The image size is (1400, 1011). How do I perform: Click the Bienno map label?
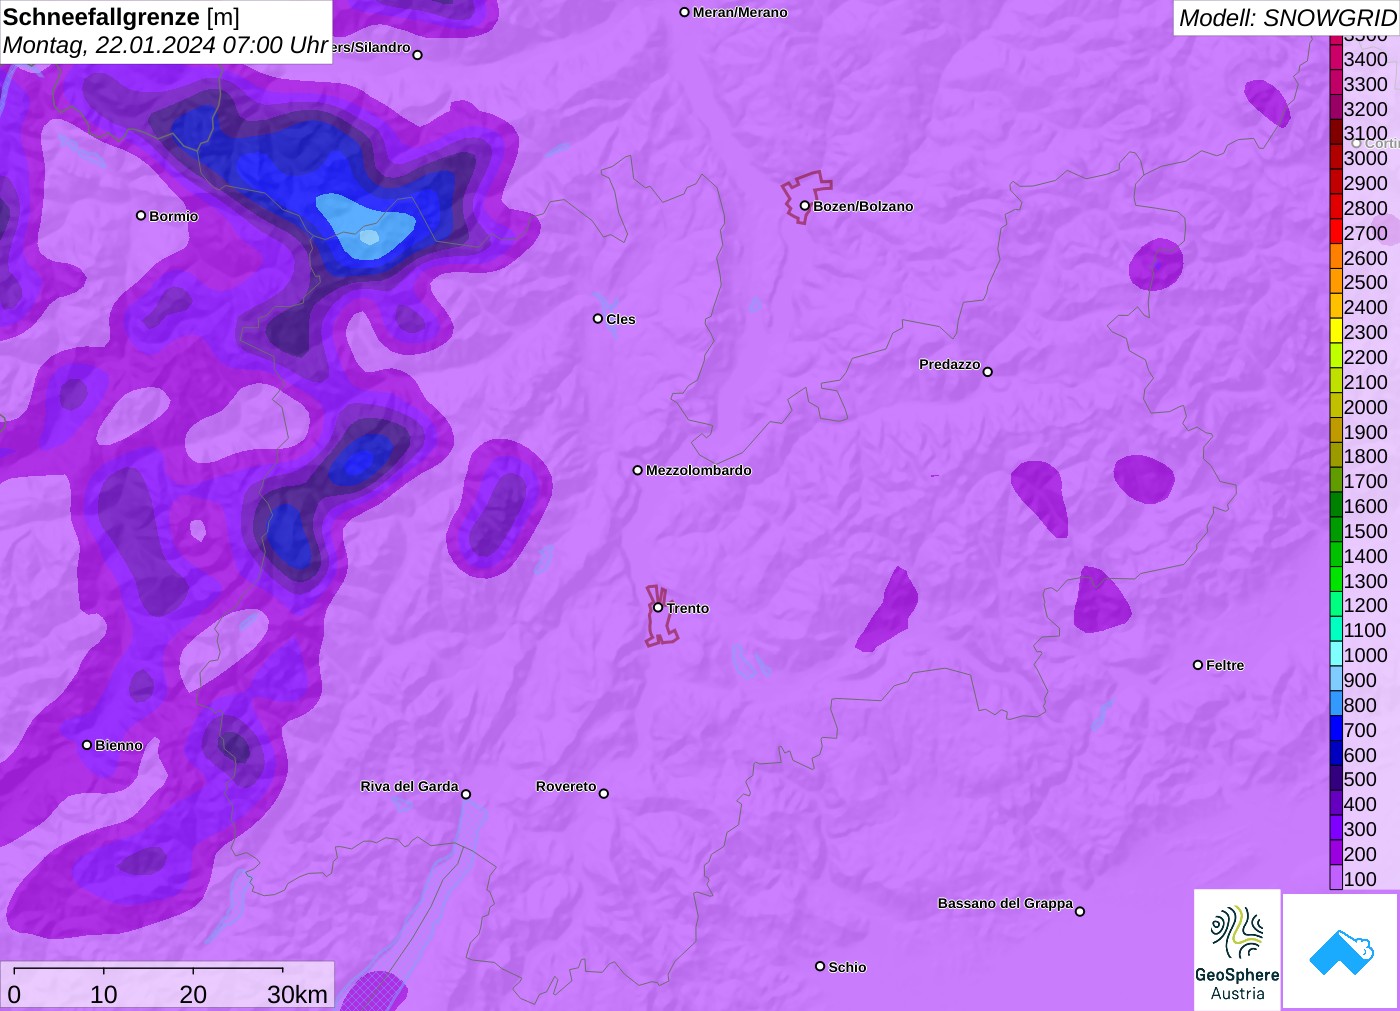coord(119,745)
